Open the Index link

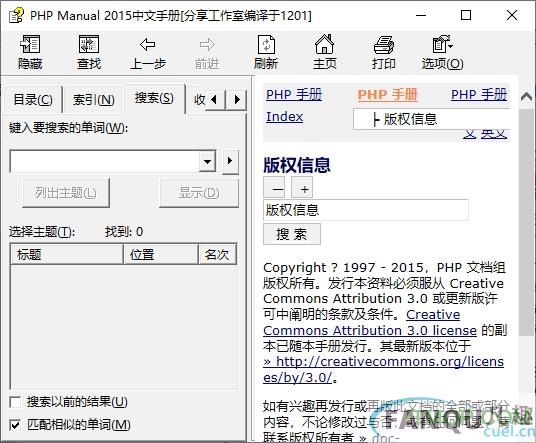[x=284, y=117]
